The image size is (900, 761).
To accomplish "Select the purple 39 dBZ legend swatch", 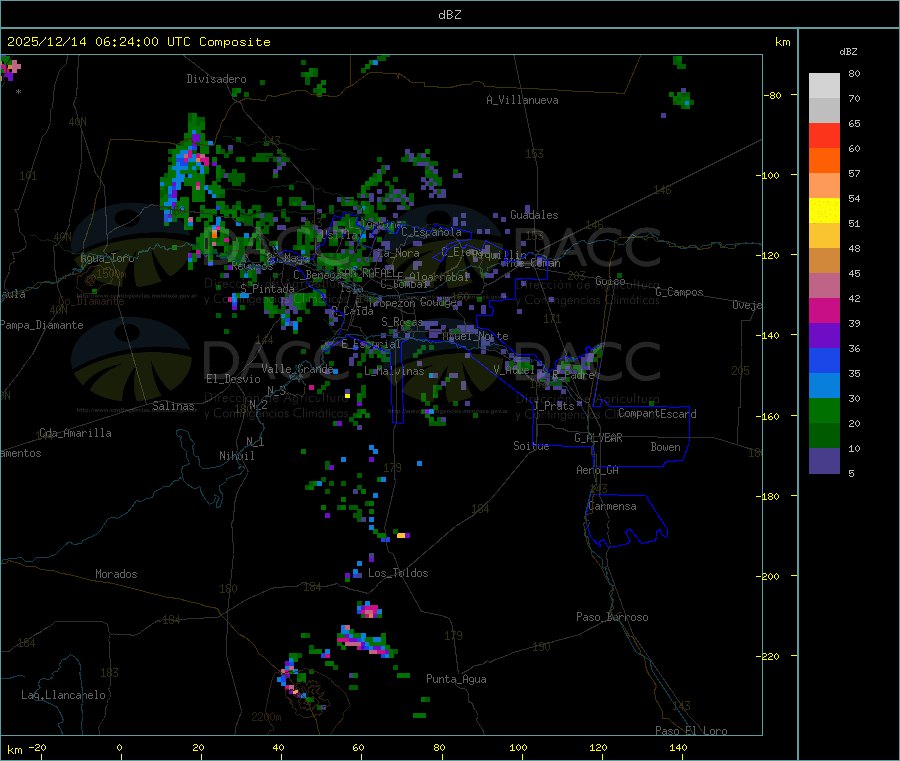I will (x=824, y=336).
